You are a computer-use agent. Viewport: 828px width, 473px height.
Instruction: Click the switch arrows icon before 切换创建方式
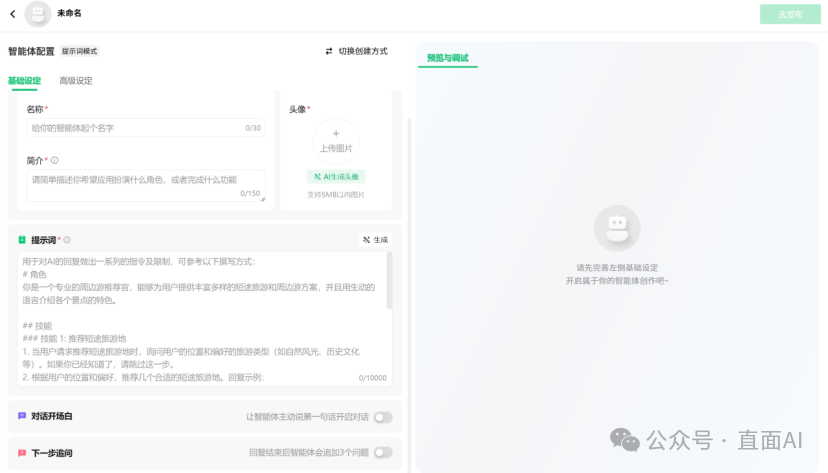[329, 51]
